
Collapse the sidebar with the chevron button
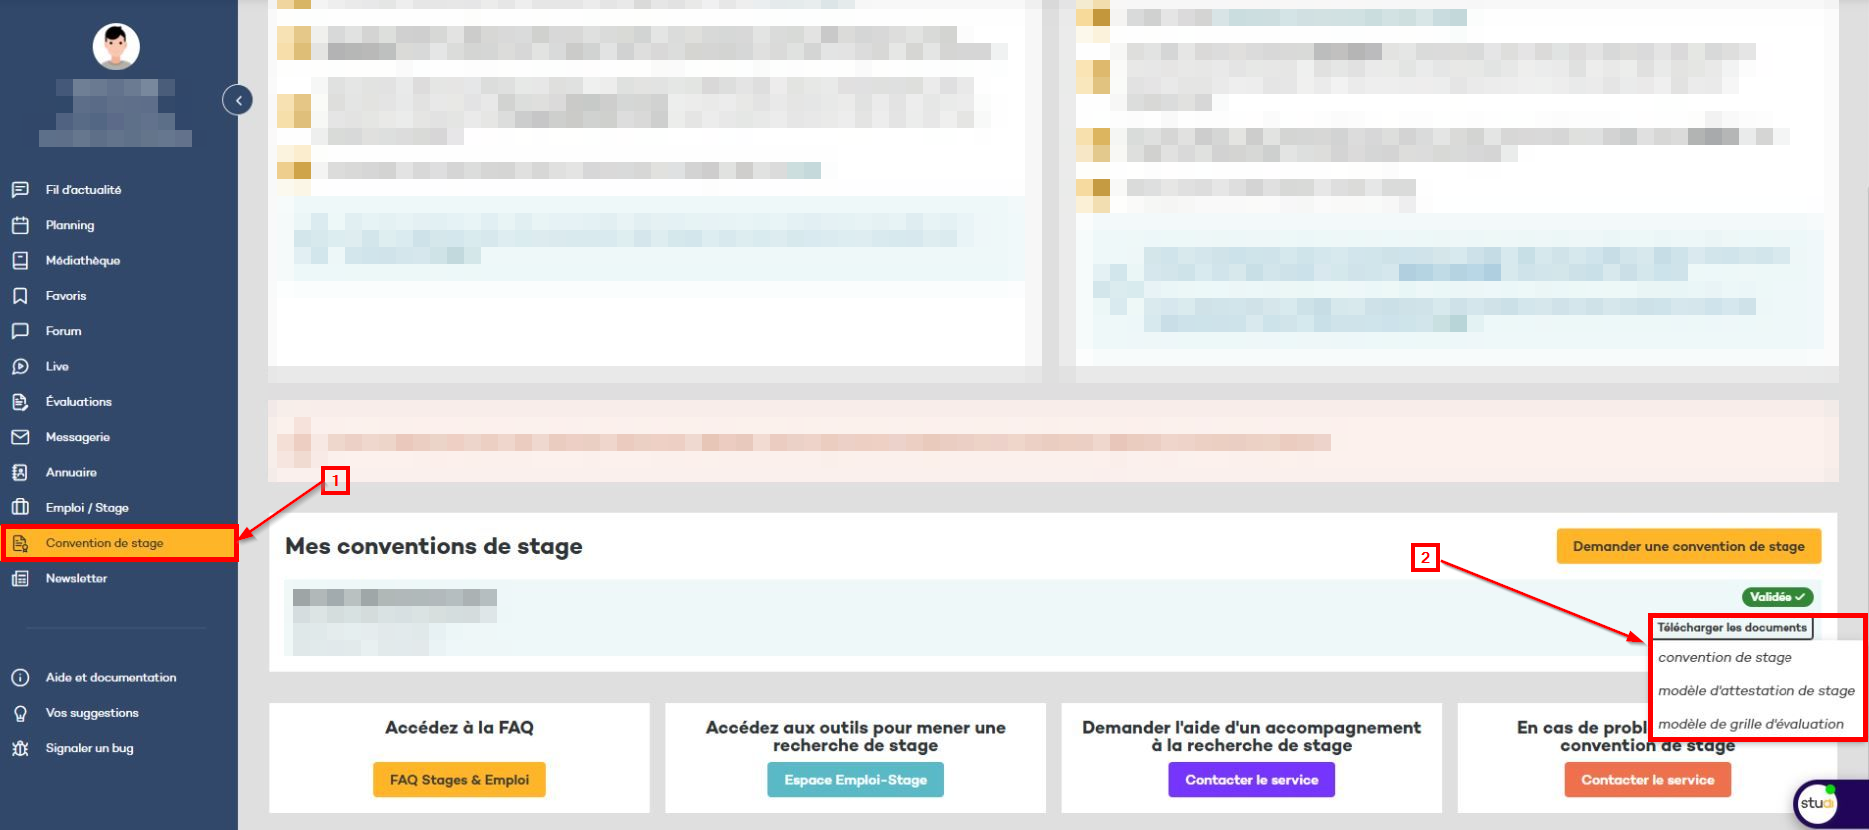point(238,100)
